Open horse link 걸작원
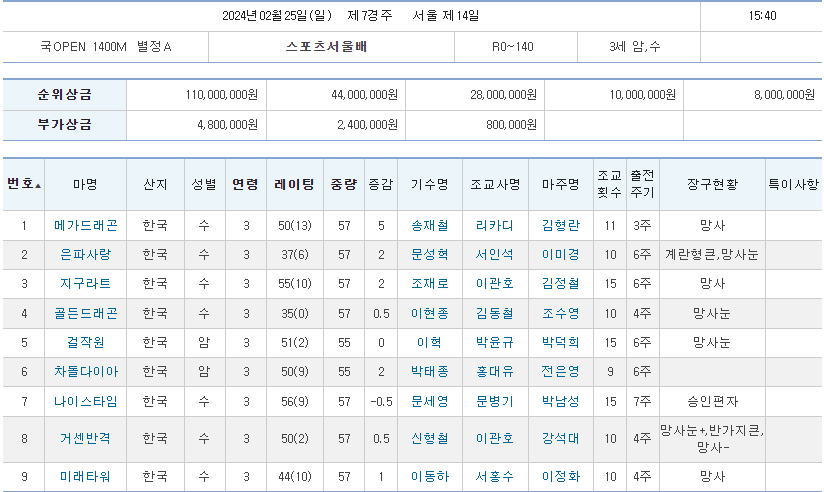 [86, 342]
